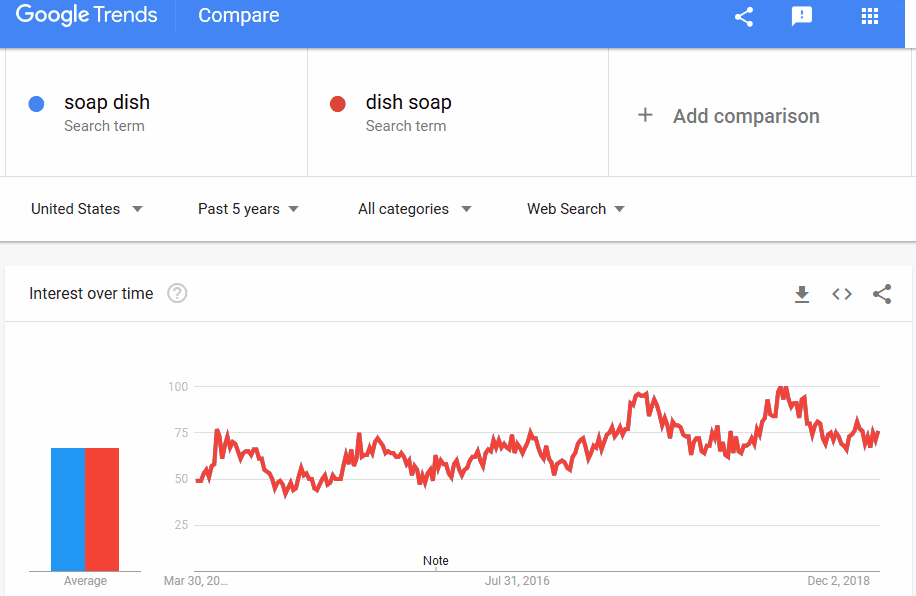The height and width of the screenshot is (596, 916).
Task: Go to Google Trends home logo
Action: (86, 16)
